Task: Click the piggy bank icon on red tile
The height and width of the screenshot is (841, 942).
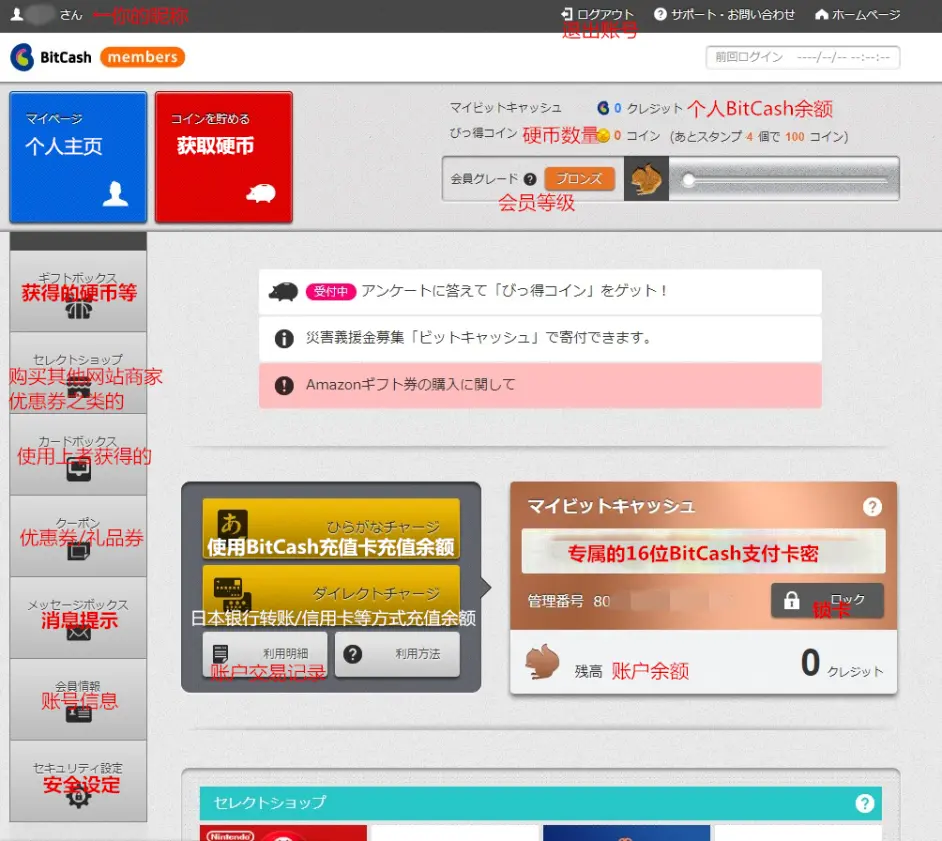Action: (x=261, y=193)
